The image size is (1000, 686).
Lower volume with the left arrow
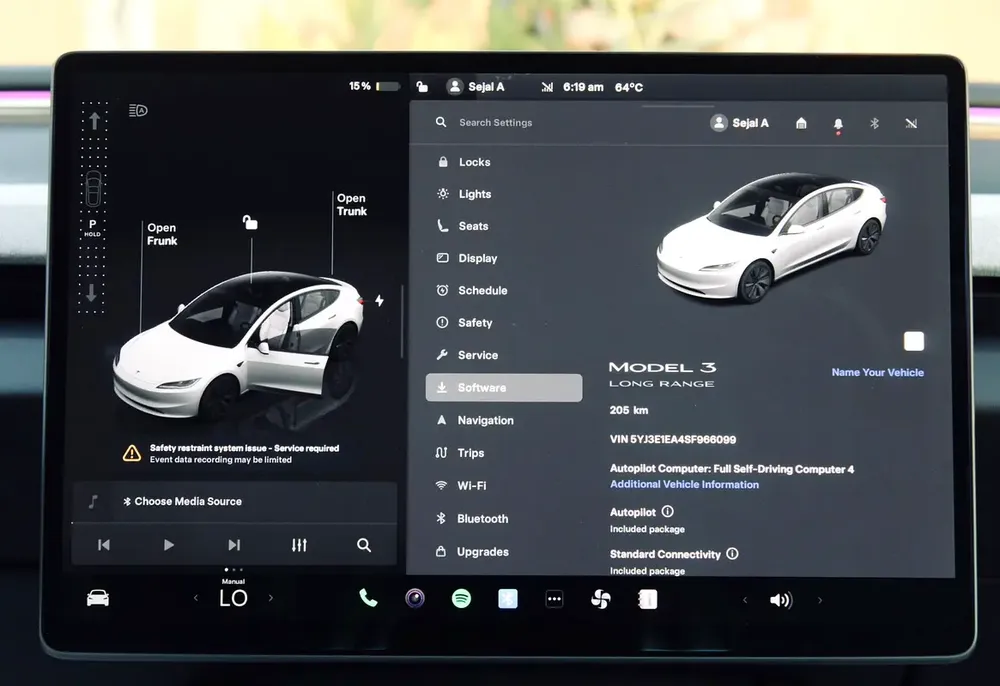(x=744, y=600)
